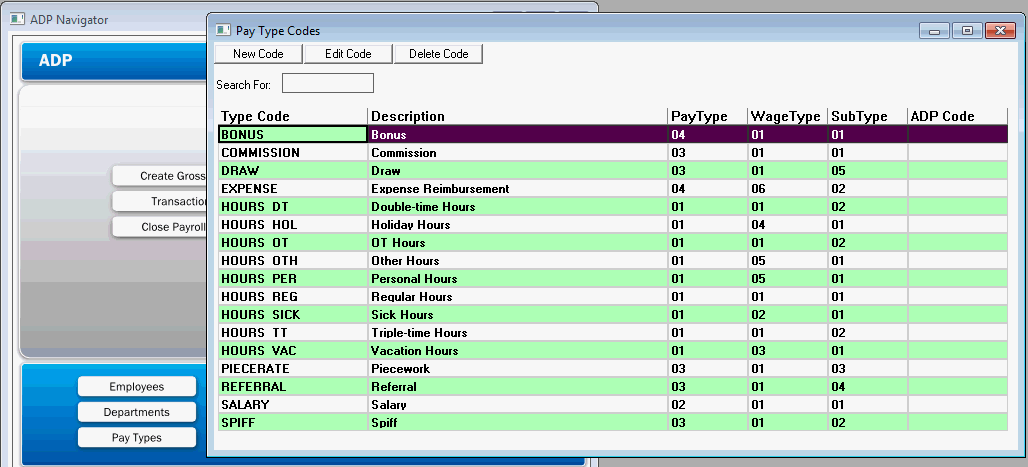Viewport: 1028px width, 467px height.
Task: Click the New Code button
Action: 258,54
